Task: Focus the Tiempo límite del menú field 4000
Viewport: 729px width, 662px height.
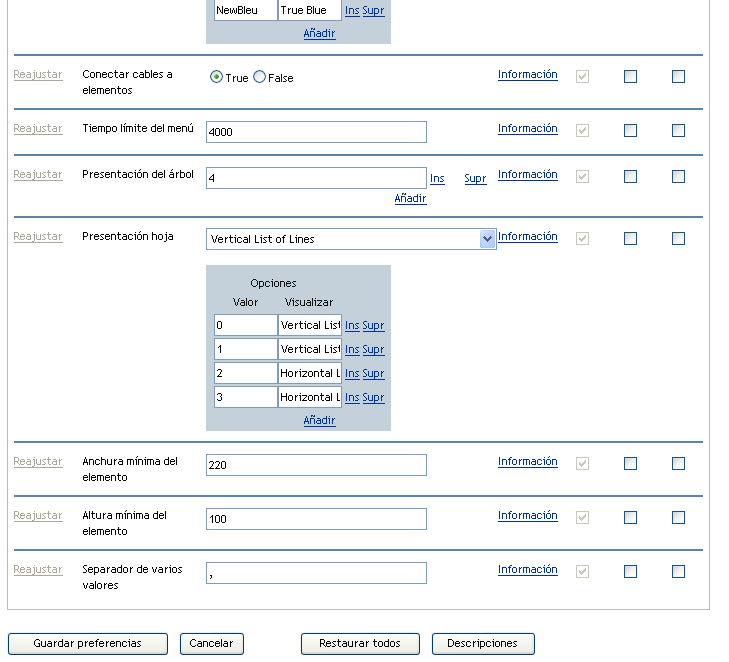Action: click(316, 132)
